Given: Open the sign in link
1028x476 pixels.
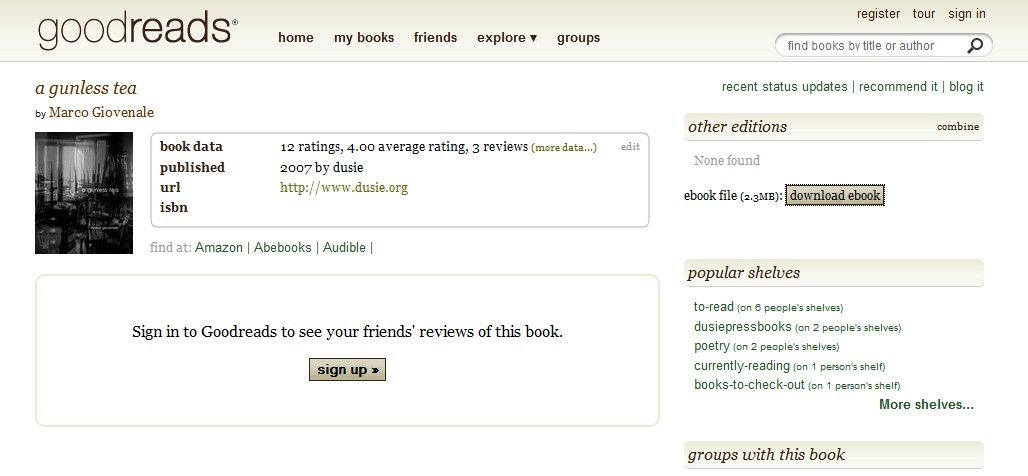Looking at the screenshot, I should (x=966, y=14).
